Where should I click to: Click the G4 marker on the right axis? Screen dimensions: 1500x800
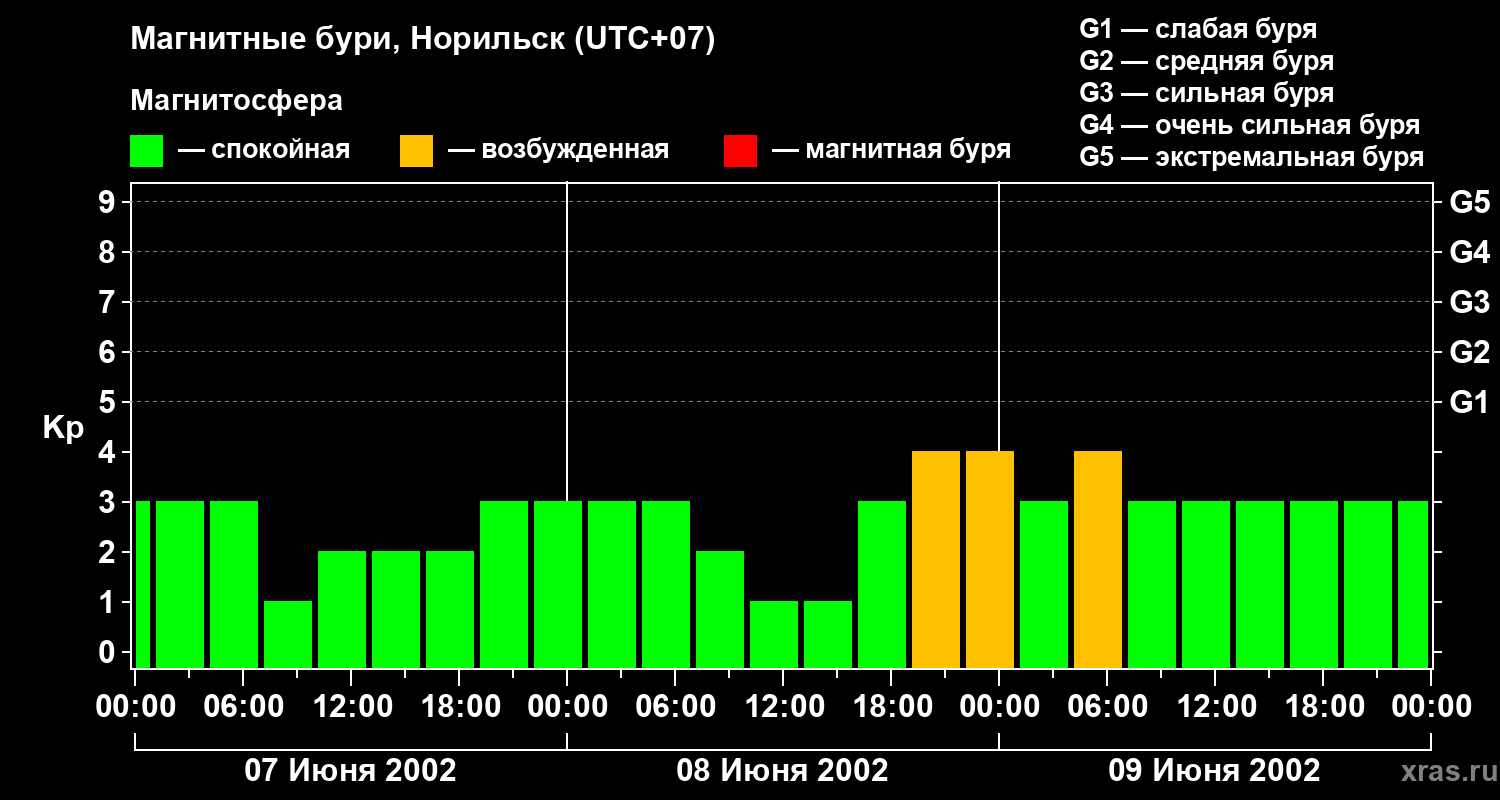[x=1469, y=252]
